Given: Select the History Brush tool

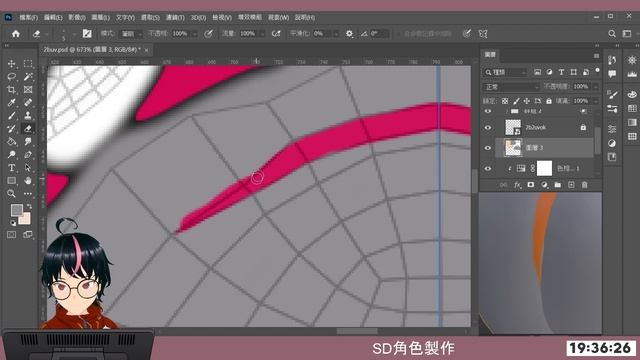Looking at the screenshot, I should tap(11, 129).
